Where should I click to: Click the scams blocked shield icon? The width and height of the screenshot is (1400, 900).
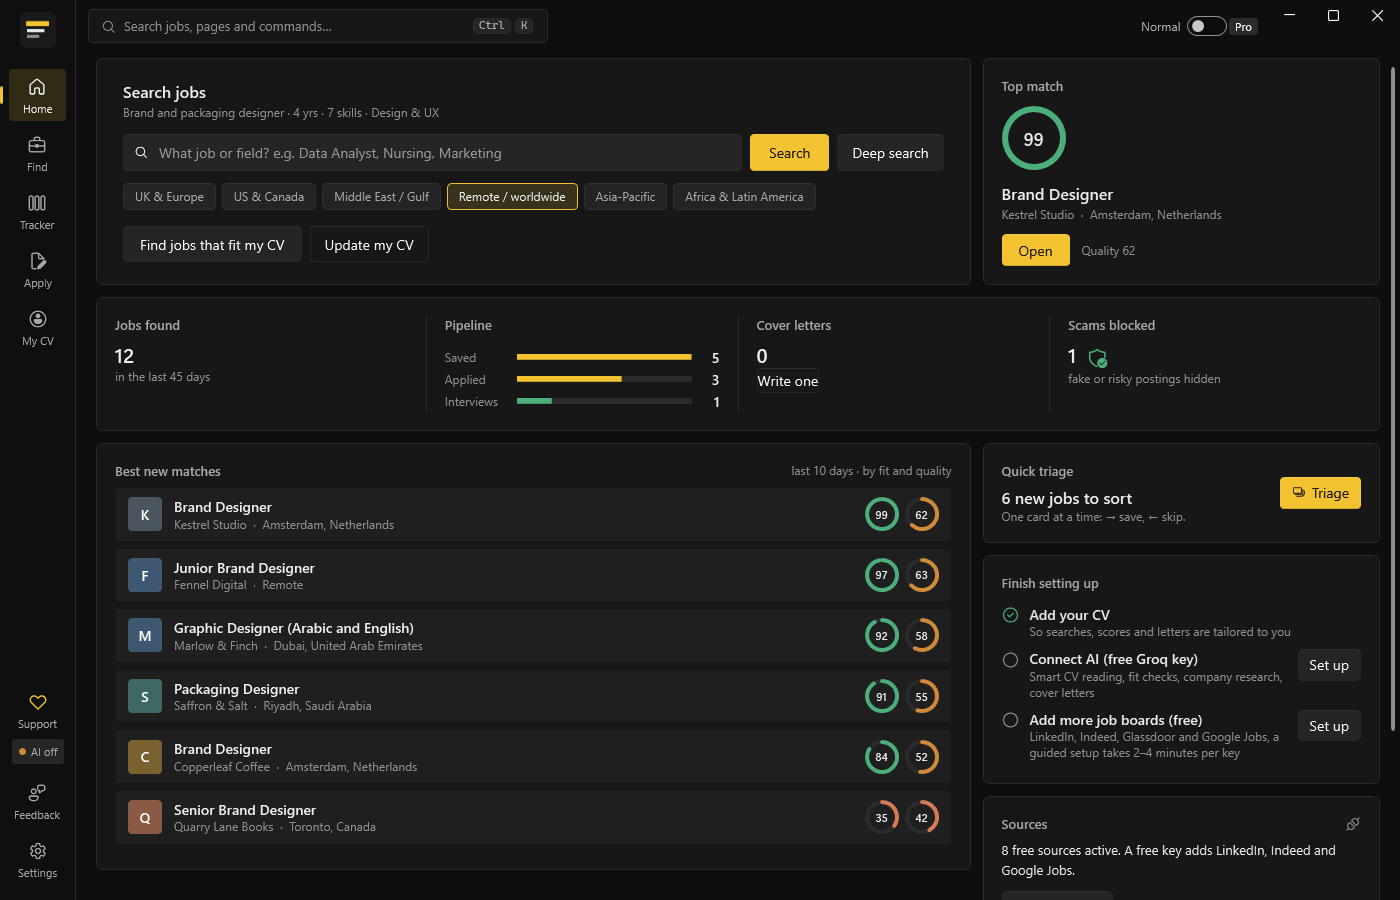[x=1097, y=358]
